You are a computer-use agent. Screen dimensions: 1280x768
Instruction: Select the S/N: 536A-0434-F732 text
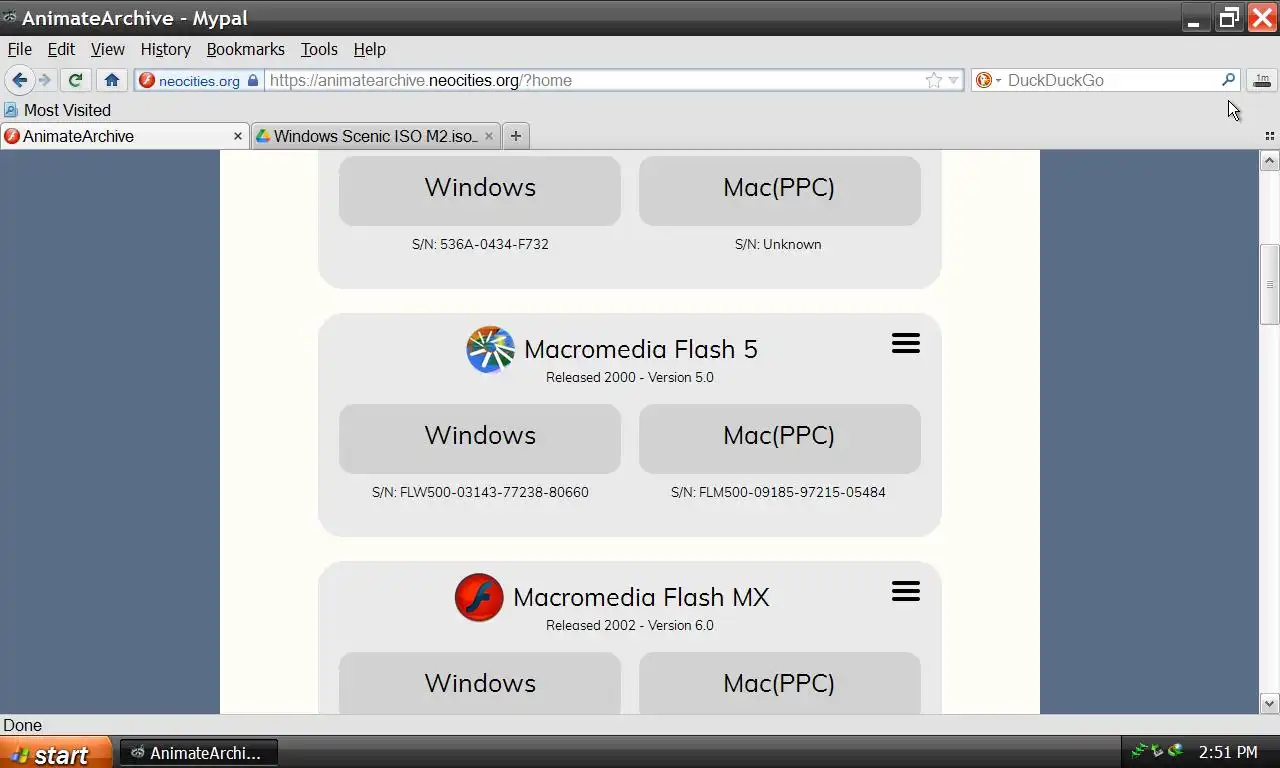(480, 244)
